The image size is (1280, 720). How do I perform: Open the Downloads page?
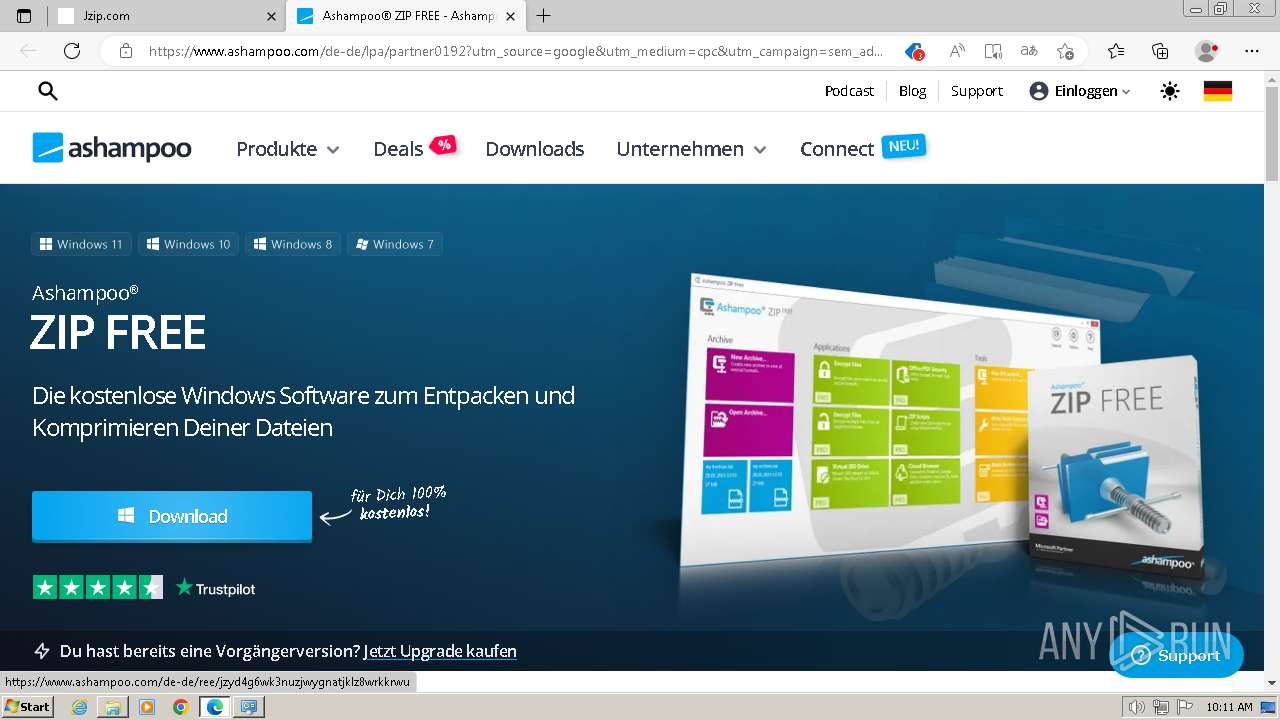pyautogui.click(x=534, y=149)
